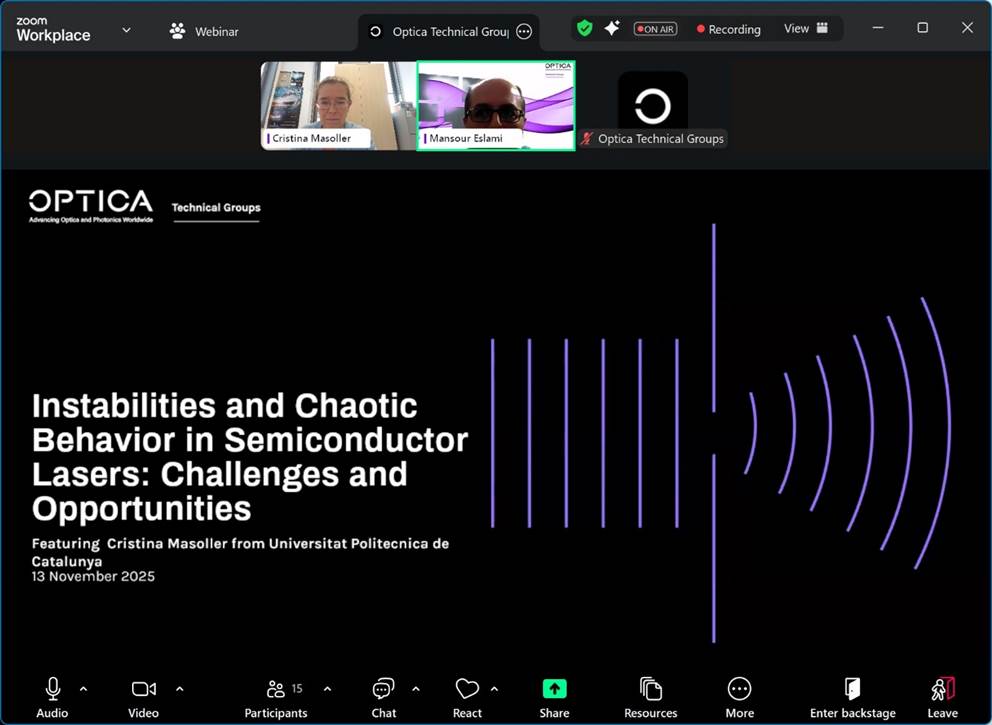Image resolution: width=992 pixels, height=725 pixels.
Task: Expand the video settings chevron
Action: 180,689
